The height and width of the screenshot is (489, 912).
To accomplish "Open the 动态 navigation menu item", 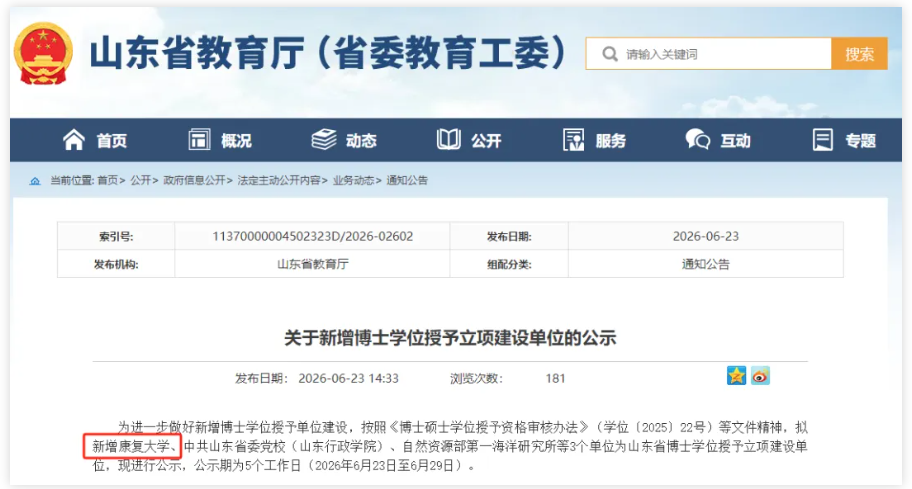I will (361, 141).
